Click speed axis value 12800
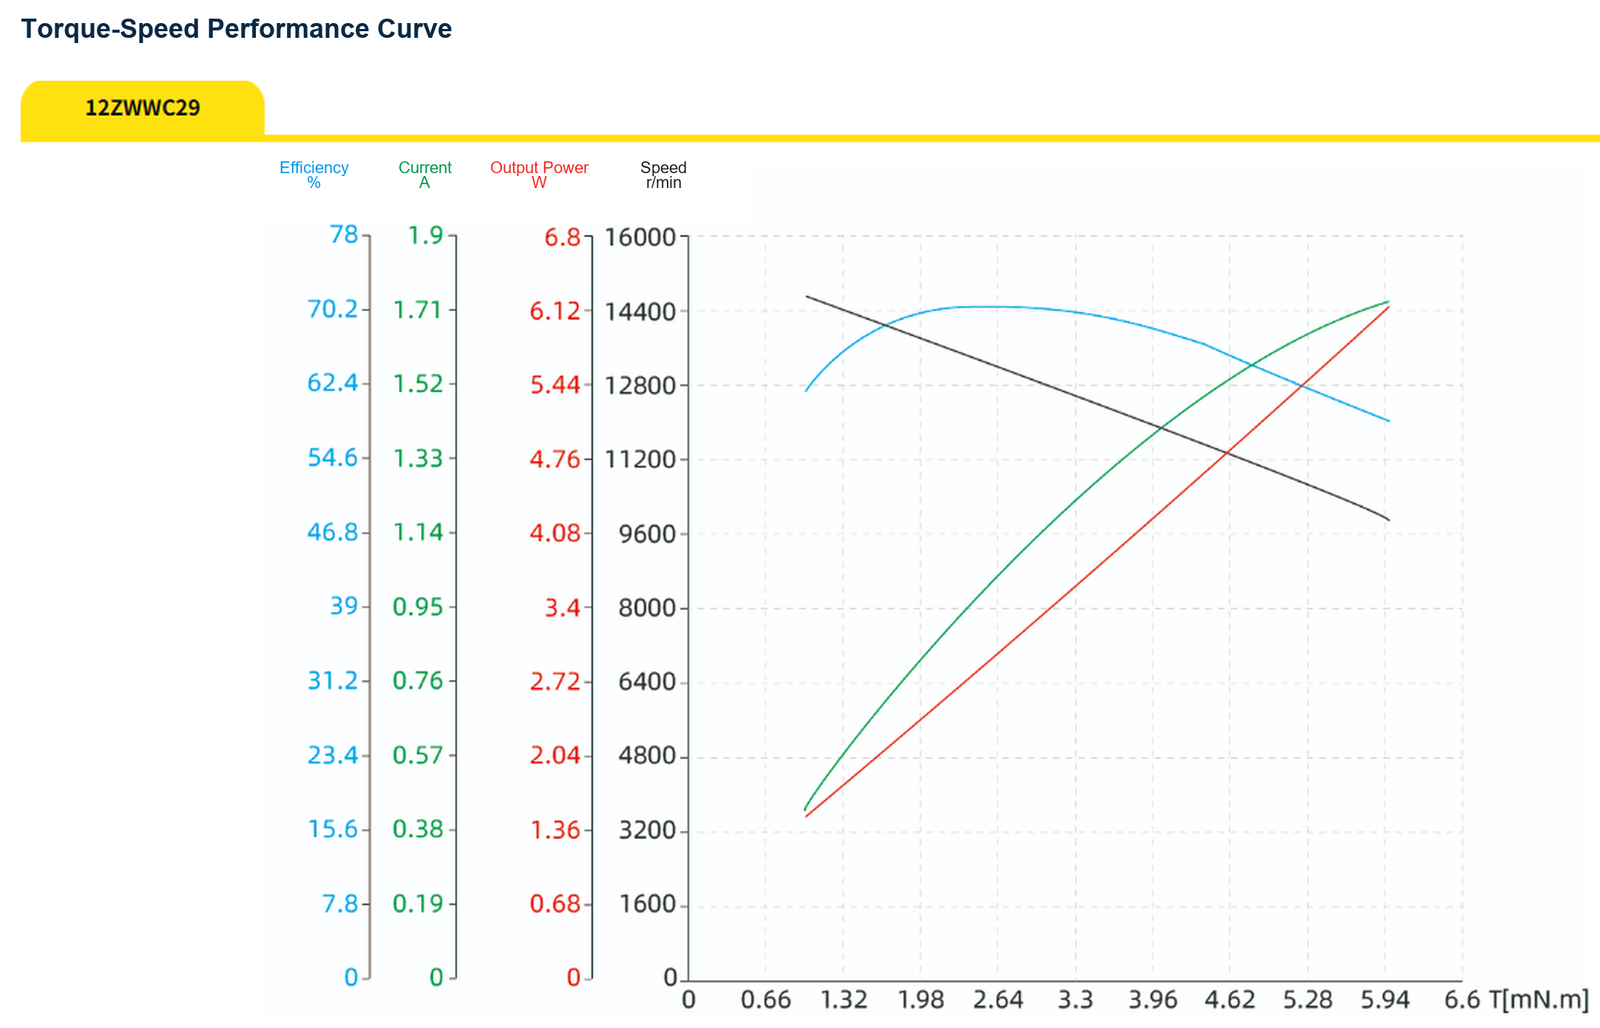This screenshot has width=1600, height=1028. pos(640,385)
